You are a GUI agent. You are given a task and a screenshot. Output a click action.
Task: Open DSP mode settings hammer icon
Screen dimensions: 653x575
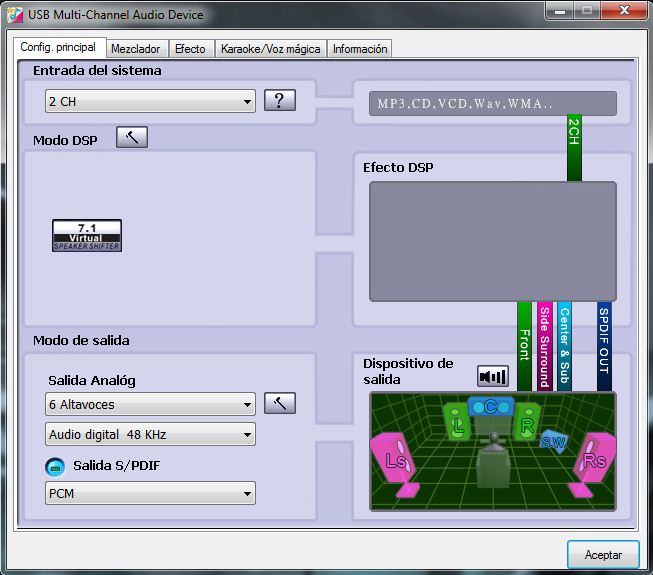[131, 138]
